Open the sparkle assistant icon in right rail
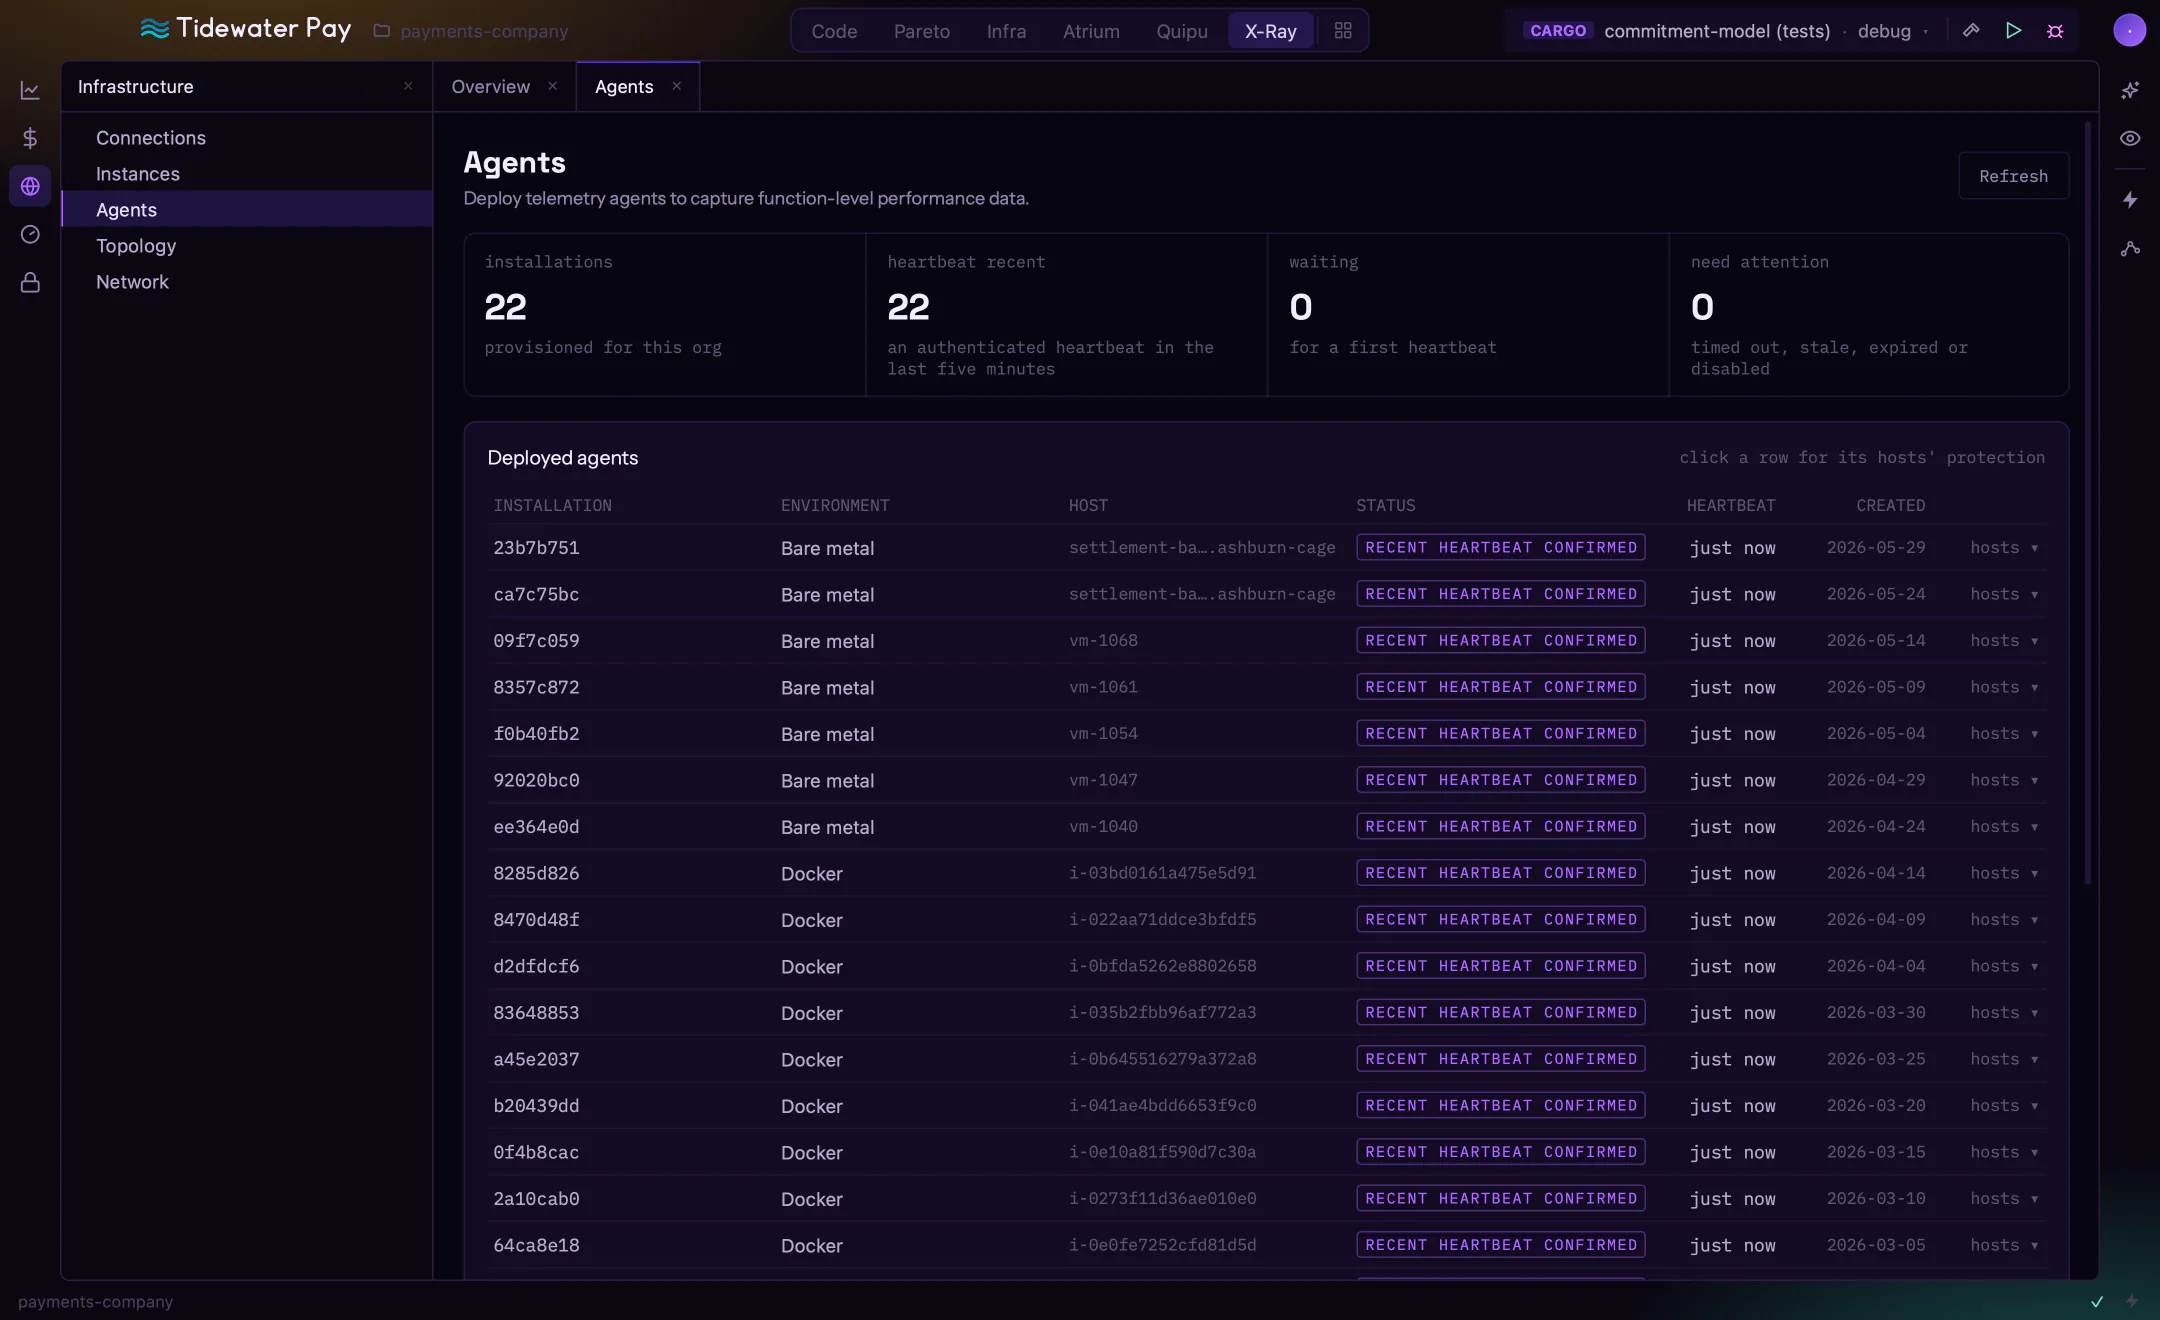2160x1320 pixels. point(2130,90)
